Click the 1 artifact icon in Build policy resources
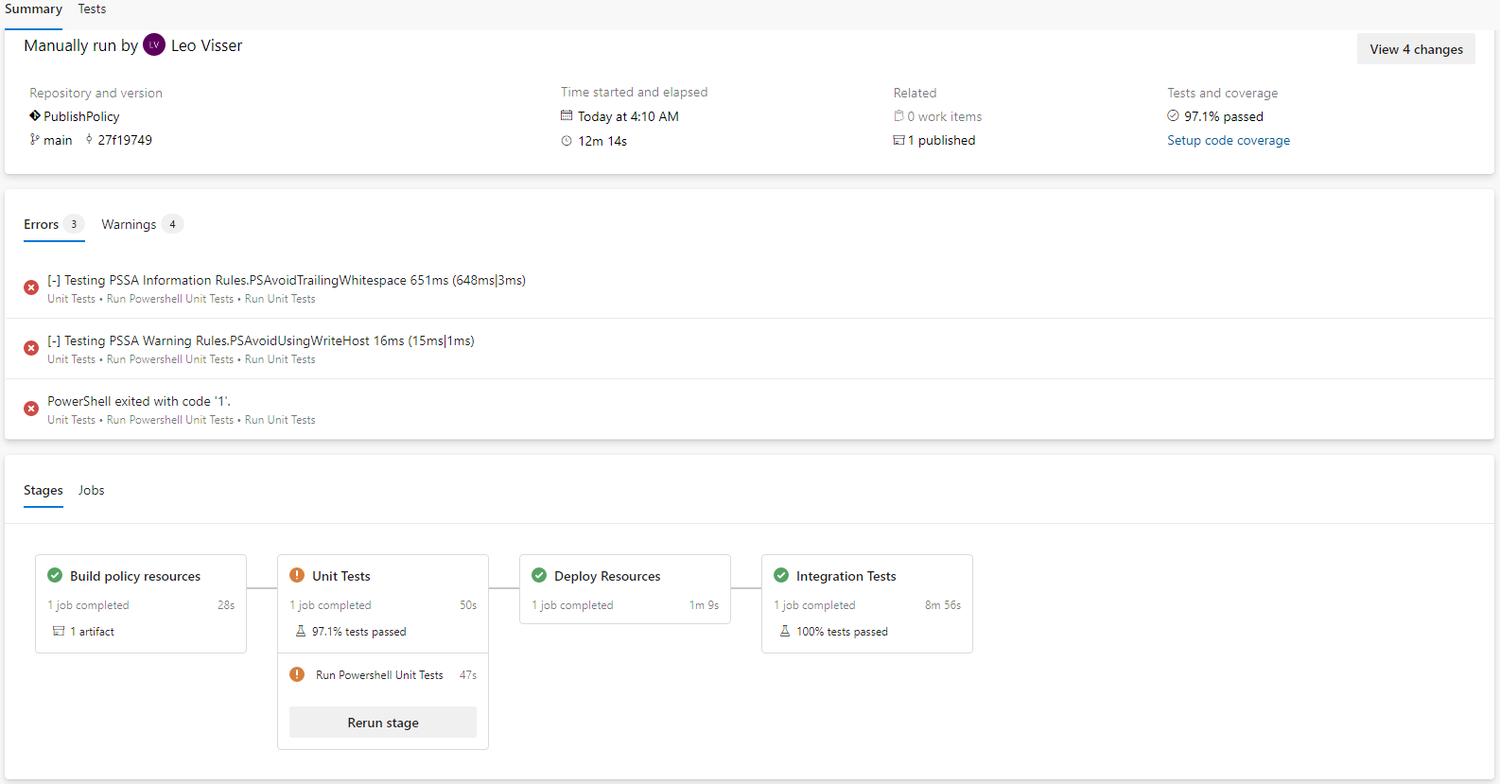 click(57, 631)
